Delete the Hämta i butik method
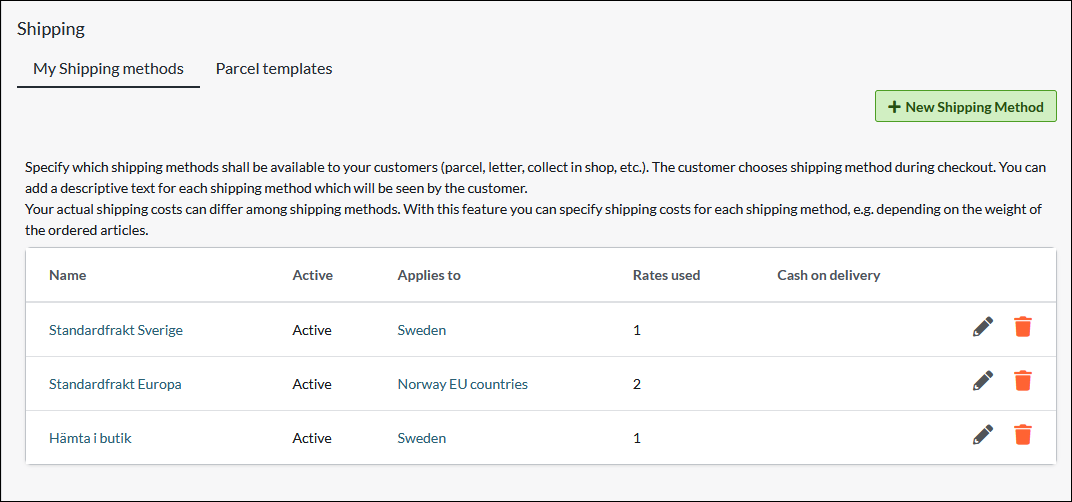Image resolution: width=1072 pixels, height=502 pixels. (1022, 435)
